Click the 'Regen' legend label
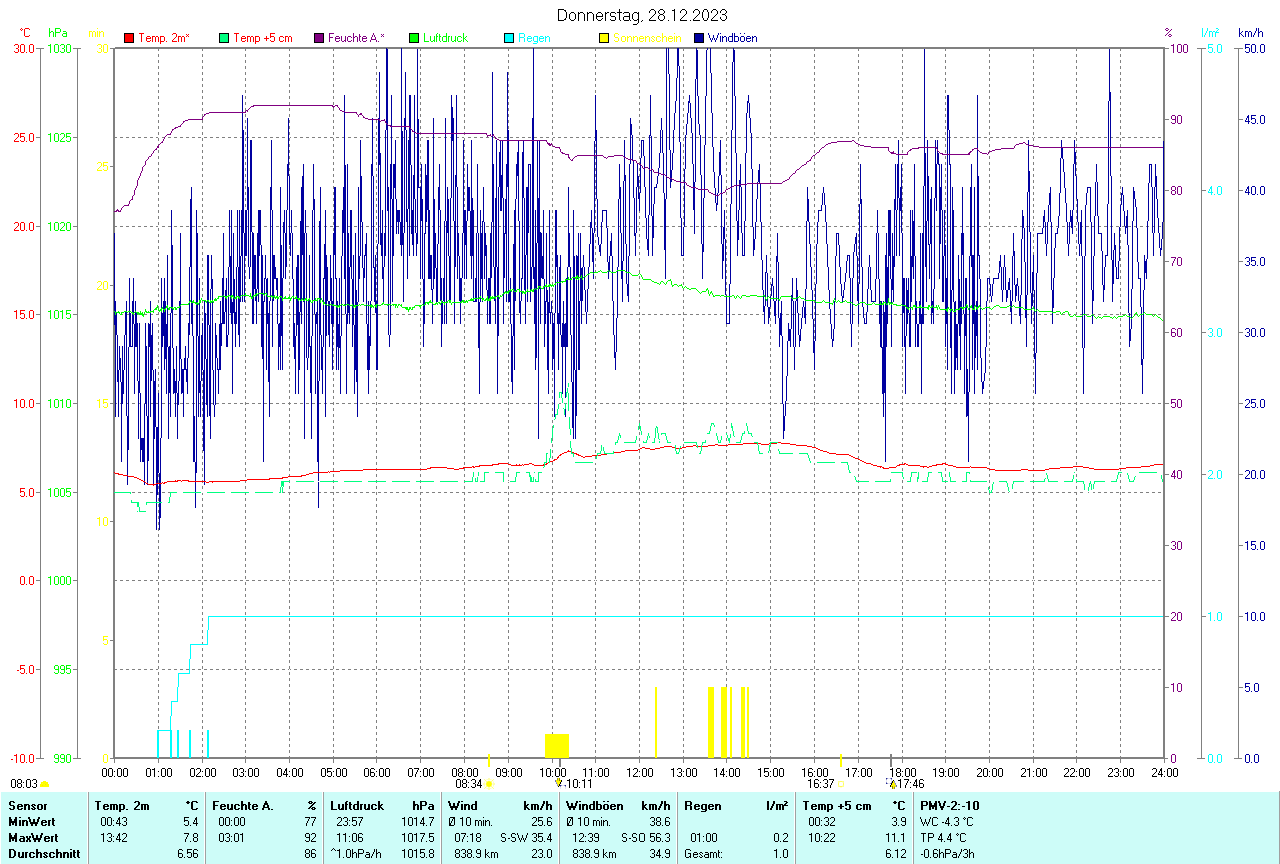 (534, 38)
